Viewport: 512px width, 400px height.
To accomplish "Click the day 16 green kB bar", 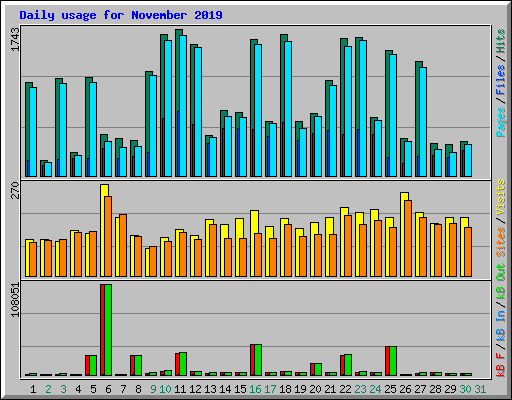I will tap(258, 360).
